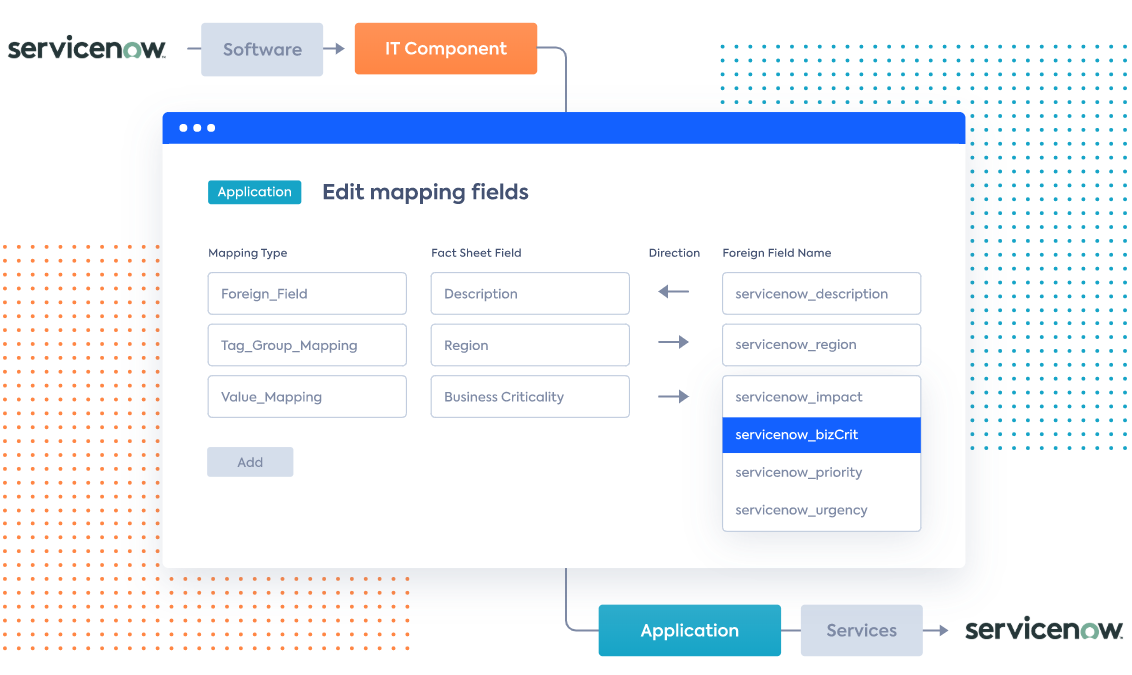Image resolution: width=1132 pixels, height=675 pixels.
Task: Select the Application tag label
Action: pos(254,192)
